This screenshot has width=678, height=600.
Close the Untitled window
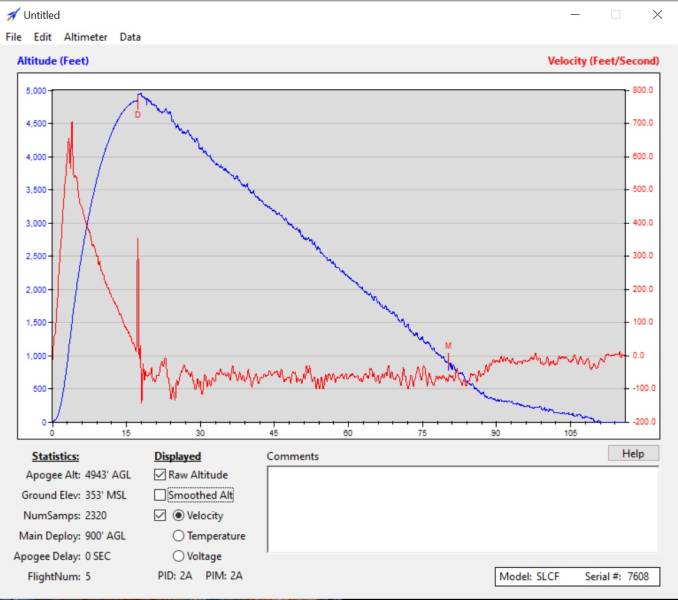[656, 15]
